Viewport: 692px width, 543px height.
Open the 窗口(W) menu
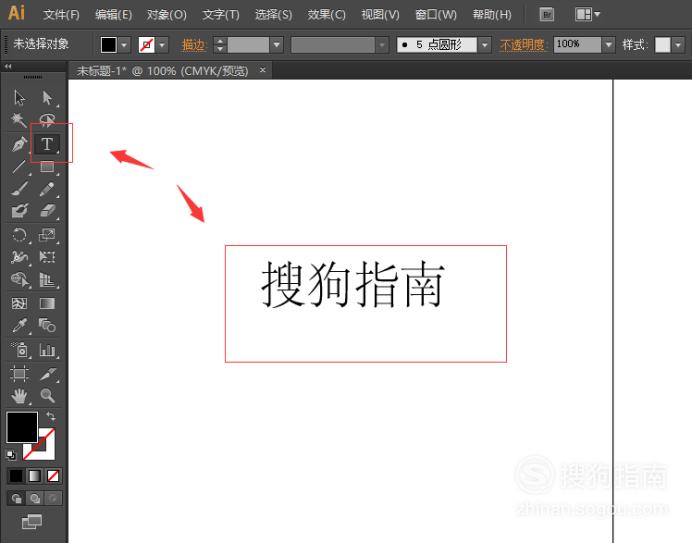click(x=436, y=15)
